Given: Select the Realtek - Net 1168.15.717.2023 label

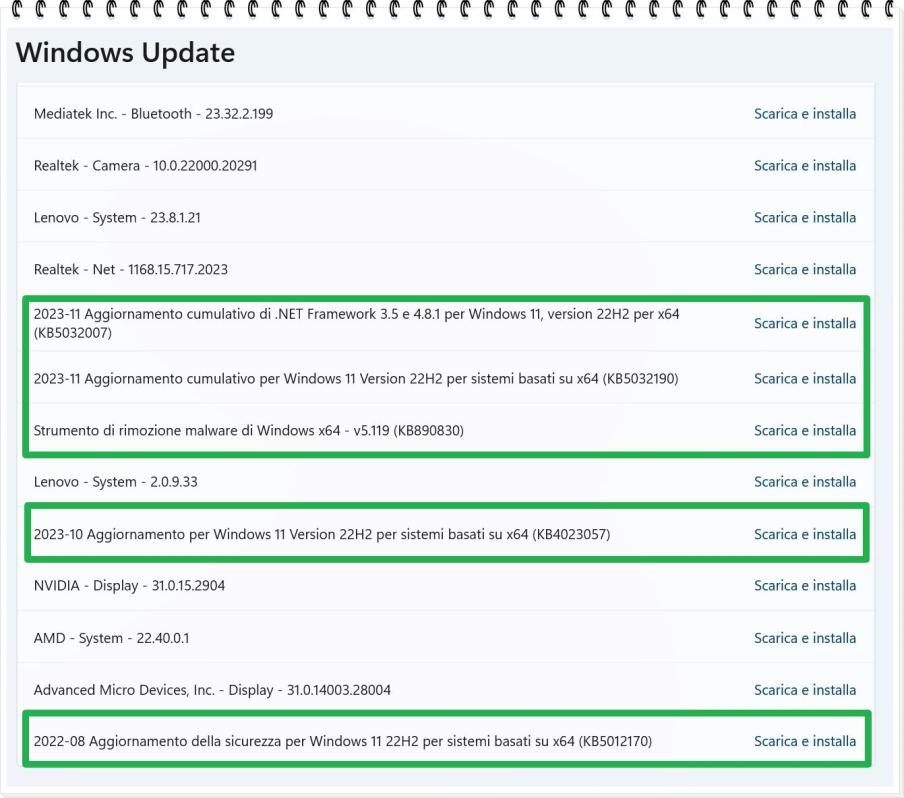Looking at the screenshot, I should (131, 270).
